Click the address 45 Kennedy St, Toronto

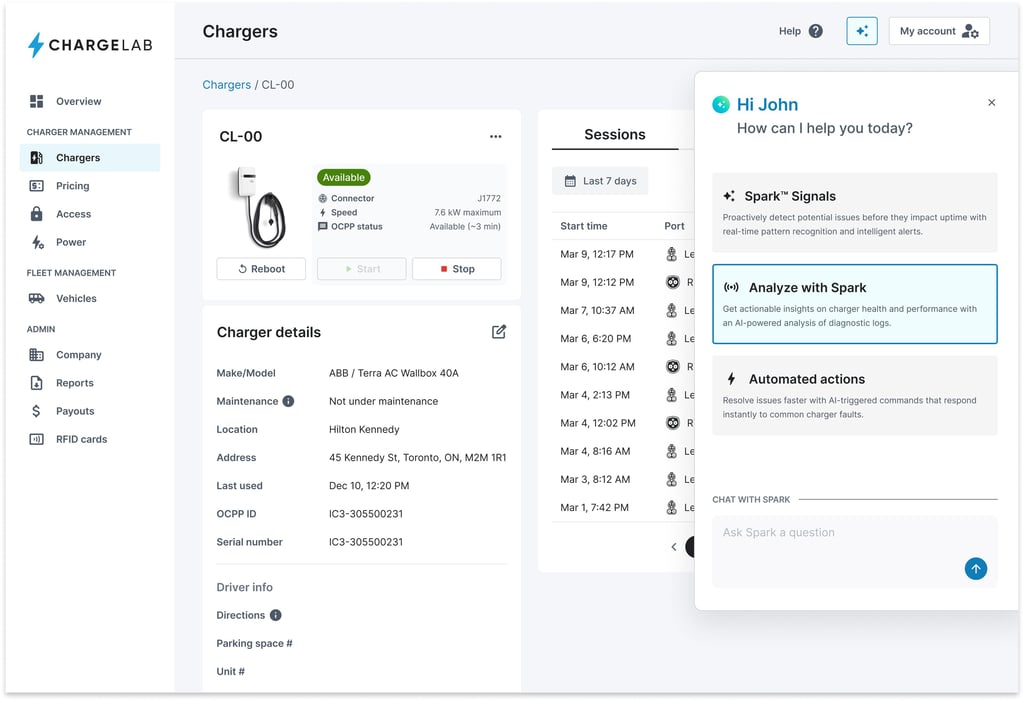coord(417,457)
